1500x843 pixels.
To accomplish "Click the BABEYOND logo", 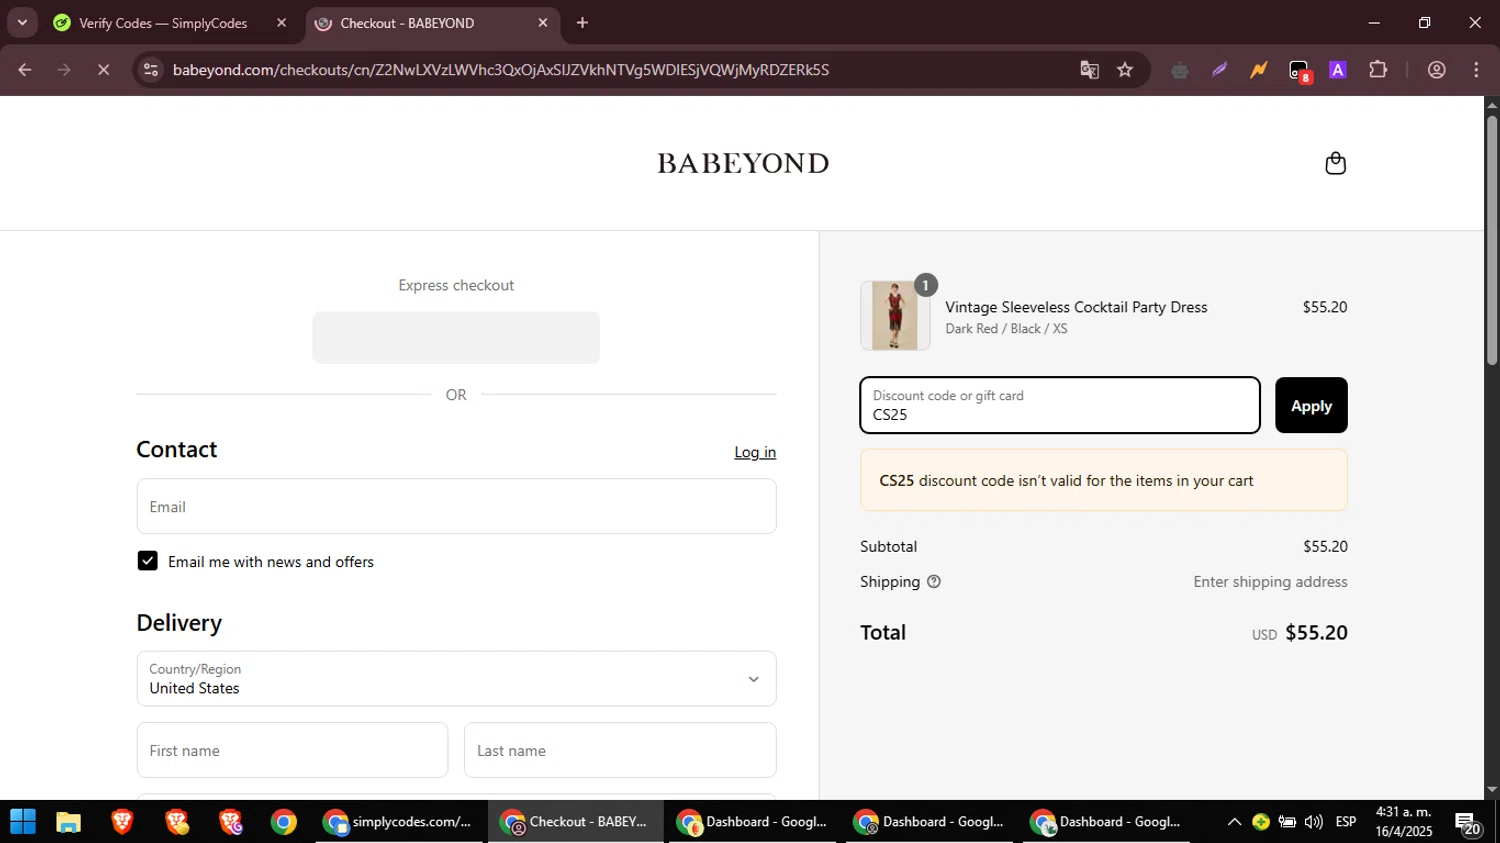I will [x=743, y=163].
